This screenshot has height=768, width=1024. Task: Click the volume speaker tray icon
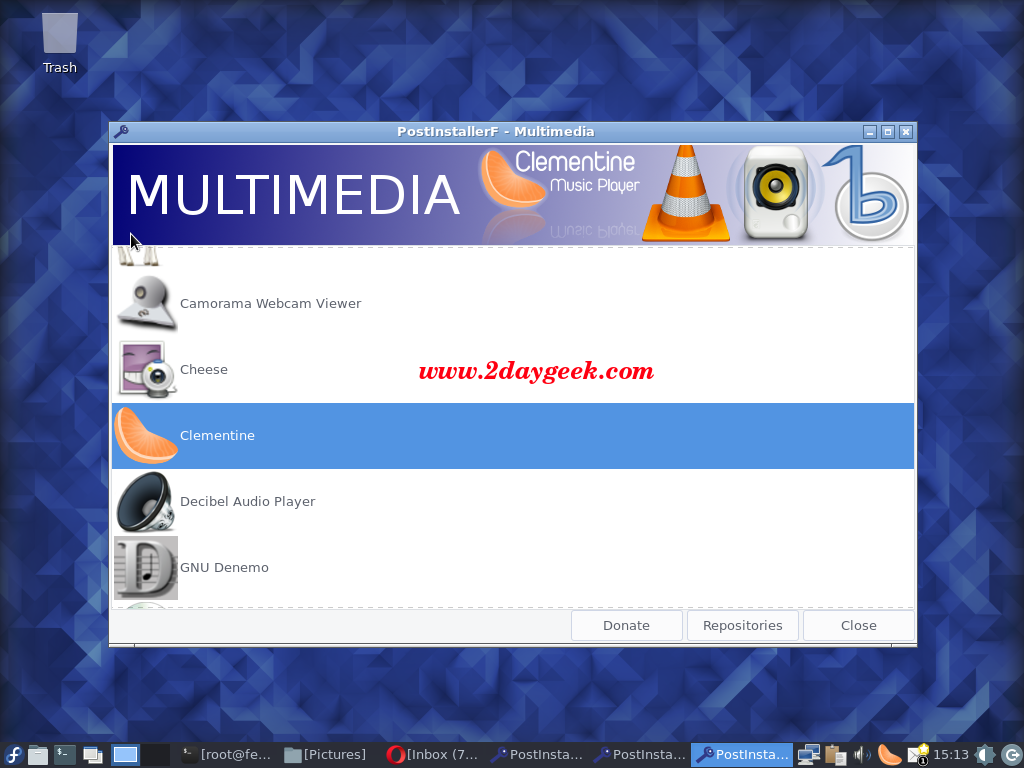(862, 755)
